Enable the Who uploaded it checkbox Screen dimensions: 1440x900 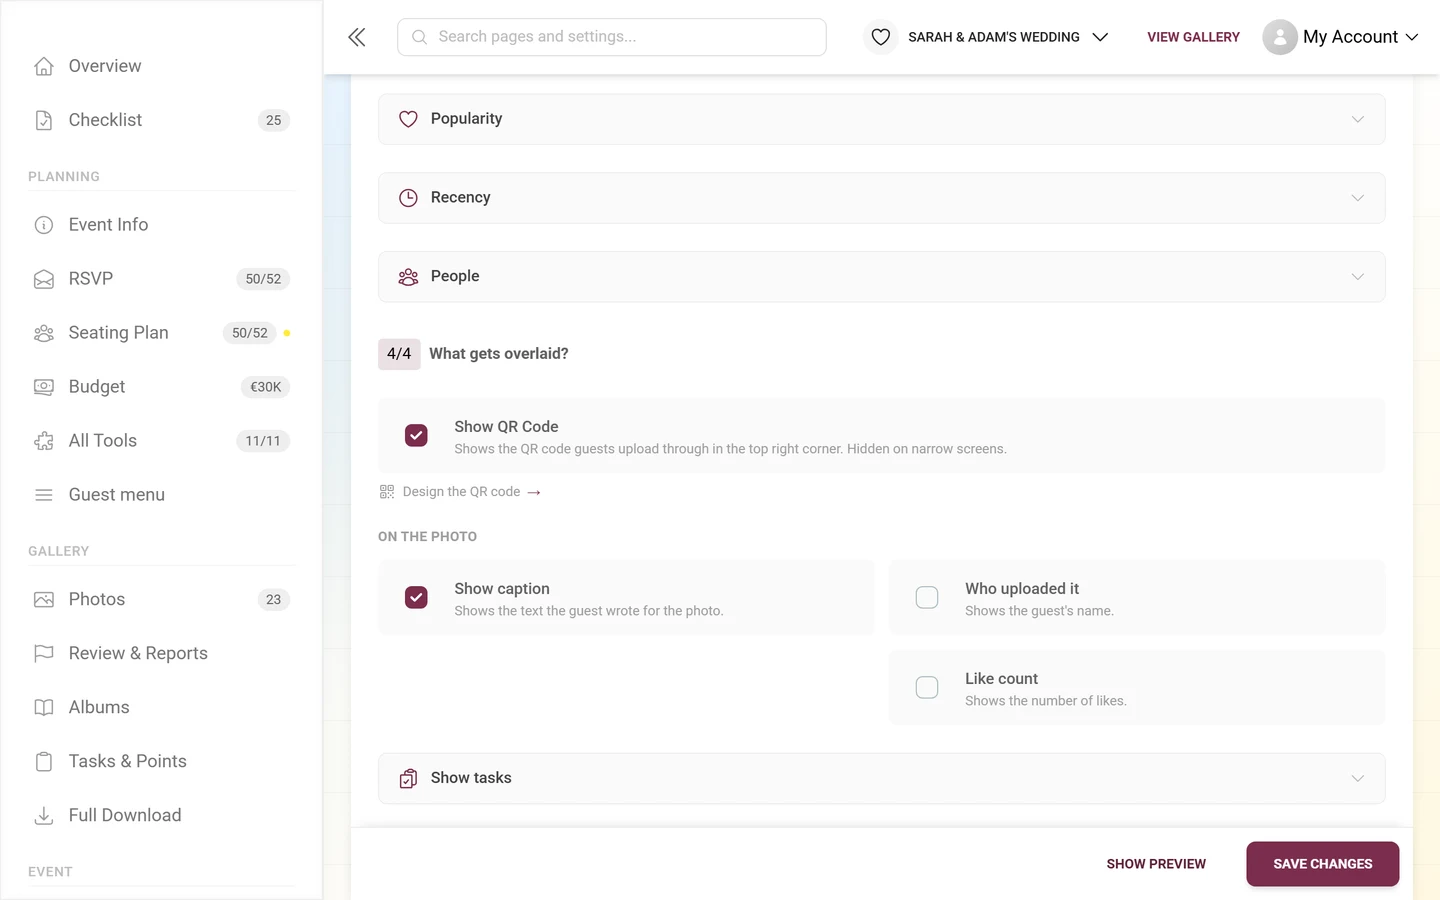927,598
